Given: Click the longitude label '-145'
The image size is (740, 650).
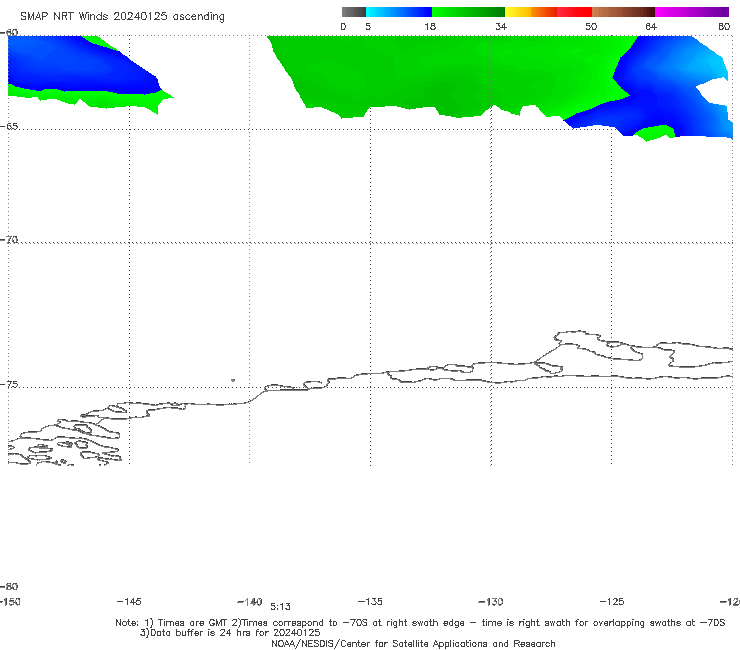Looking at the screenshot, I should tap(129, 601).
